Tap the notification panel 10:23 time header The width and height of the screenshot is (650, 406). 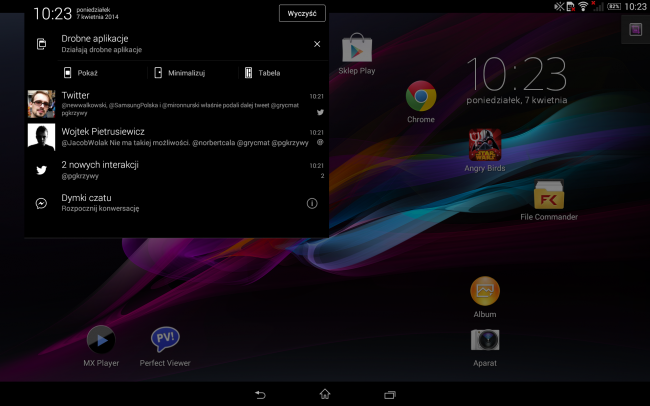pos(53,14)
